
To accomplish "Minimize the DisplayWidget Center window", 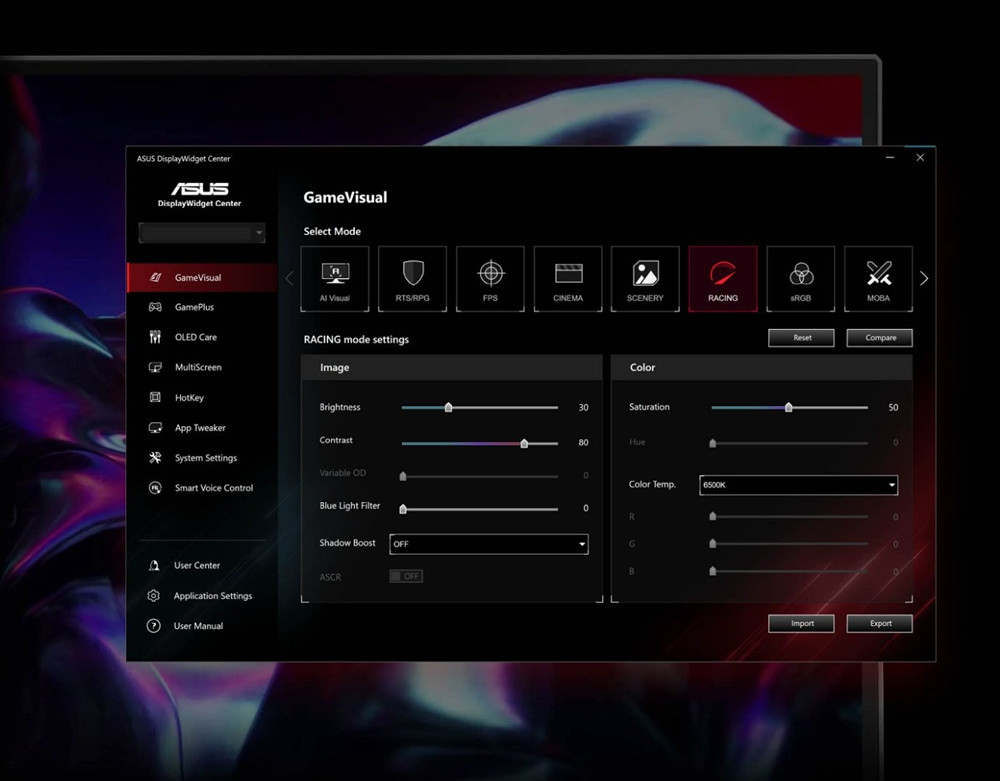I will [890, 157].
